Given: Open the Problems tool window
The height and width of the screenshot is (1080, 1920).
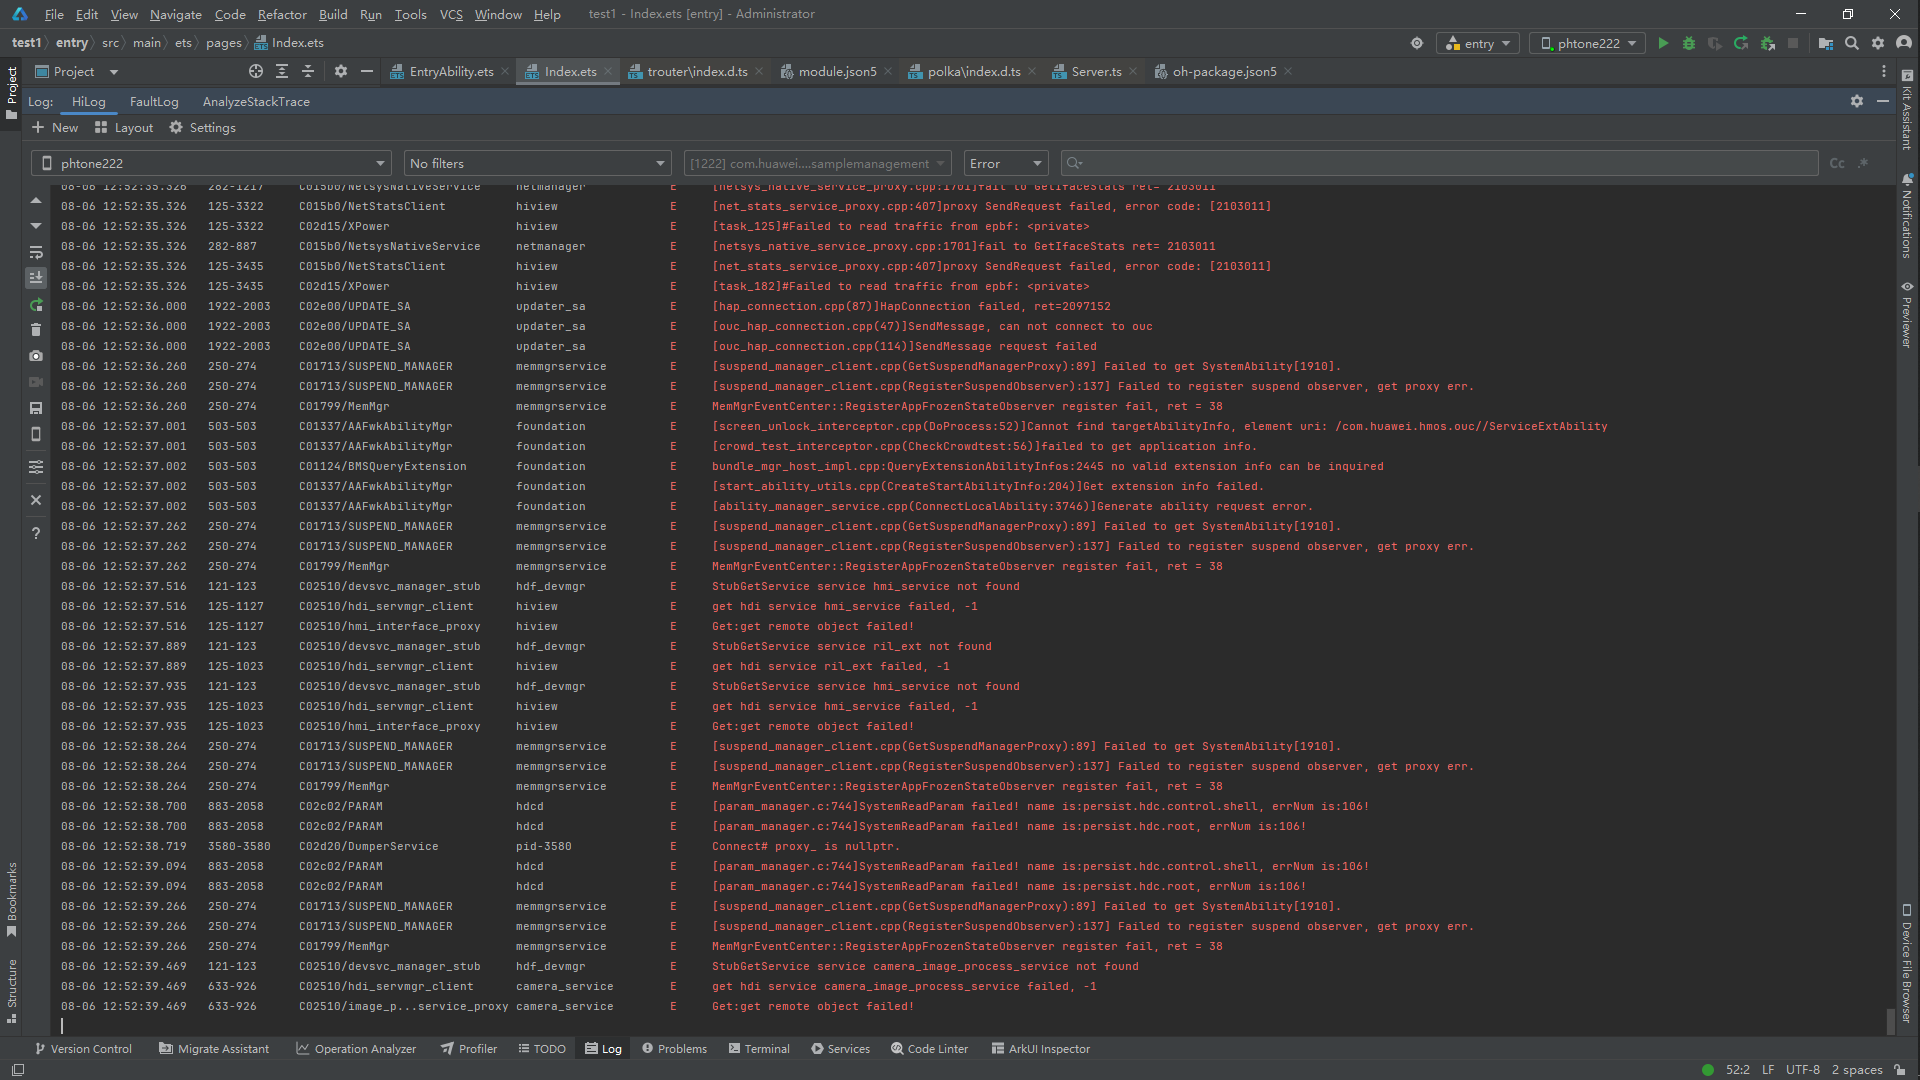Looking at the screenshot, I should click(674, 1048).
